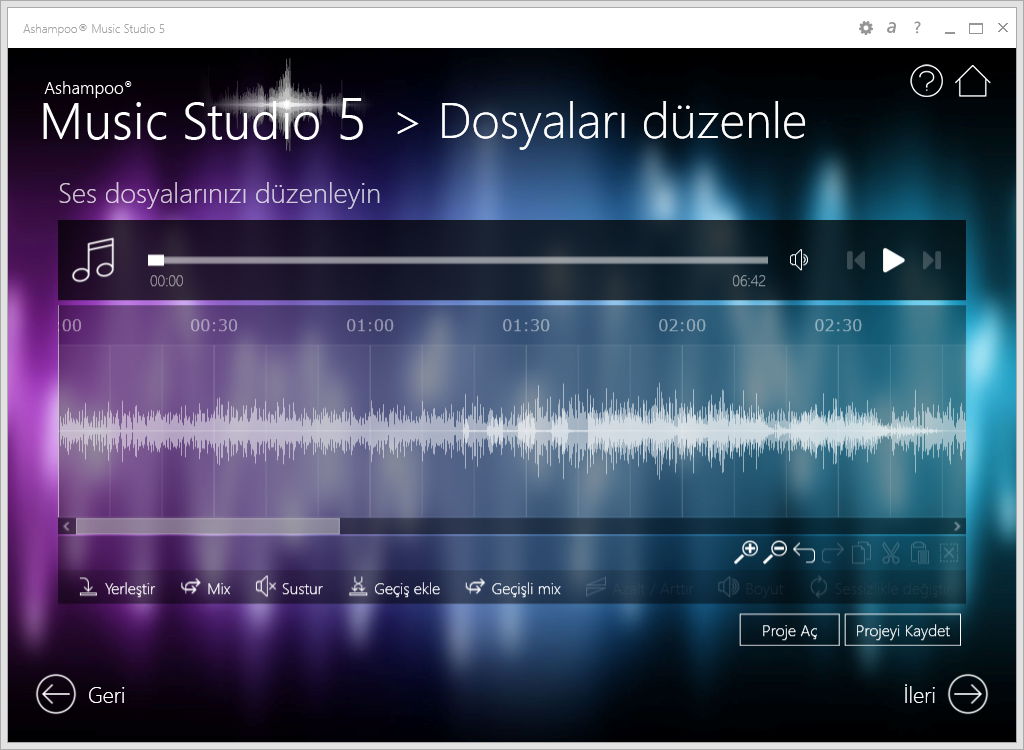This screenshot has height=750, width=1024.
Task: Go back with the Geri arrow
Action: pyautogui.click(x=56, y=694)
